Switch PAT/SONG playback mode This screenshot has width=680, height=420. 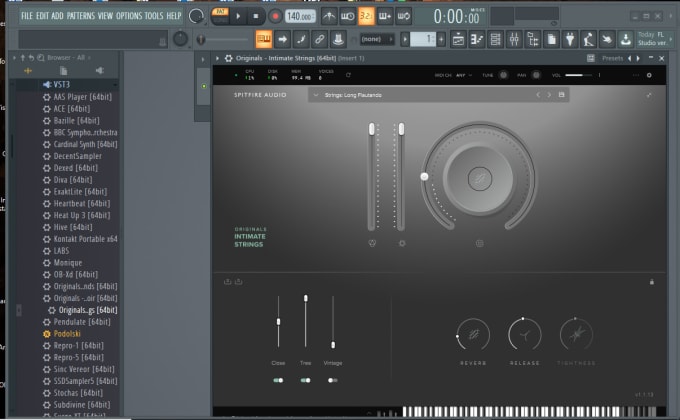(220, 16)
